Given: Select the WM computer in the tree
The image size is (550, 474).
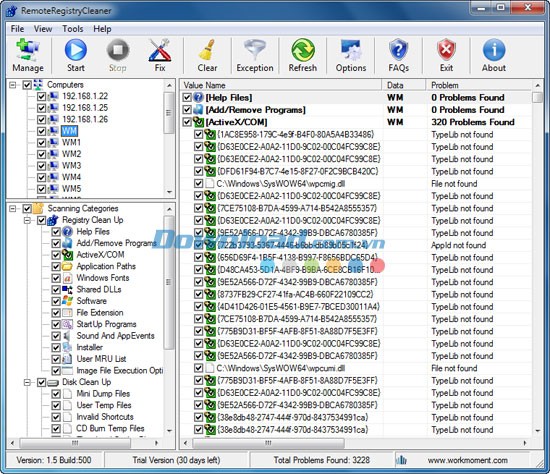Looking at the screenshot, I should point(69,131).
